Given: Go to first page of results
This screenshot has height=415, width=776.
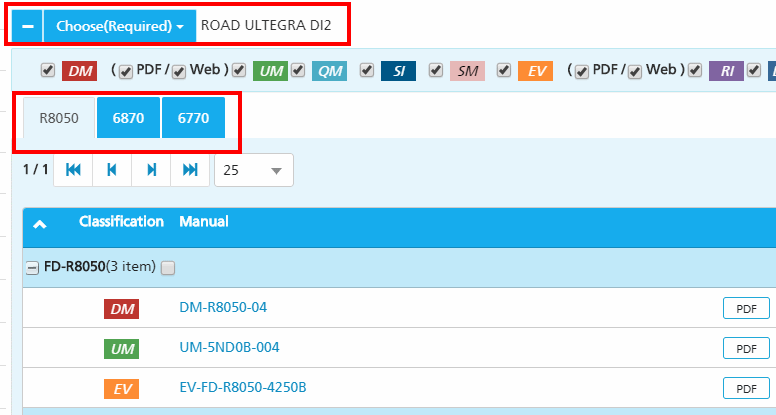Looking at the screenshot, I should point(73,170).
